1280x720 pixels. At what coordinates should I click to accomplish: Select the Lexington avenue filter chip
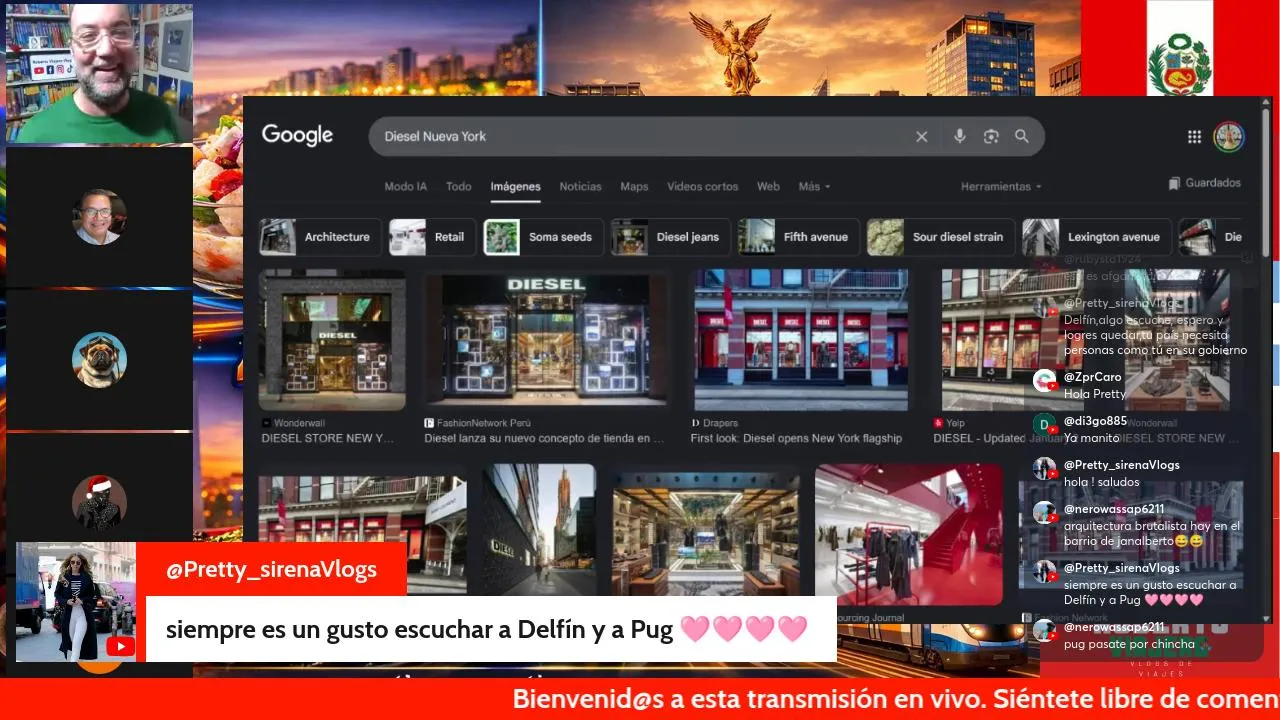click(x=1096, y=237)
